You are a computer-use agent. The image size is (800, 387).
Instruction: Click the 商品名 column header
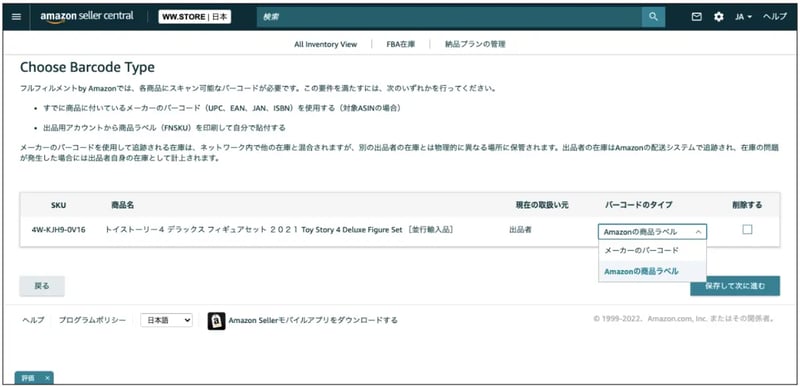pos(122,205)
